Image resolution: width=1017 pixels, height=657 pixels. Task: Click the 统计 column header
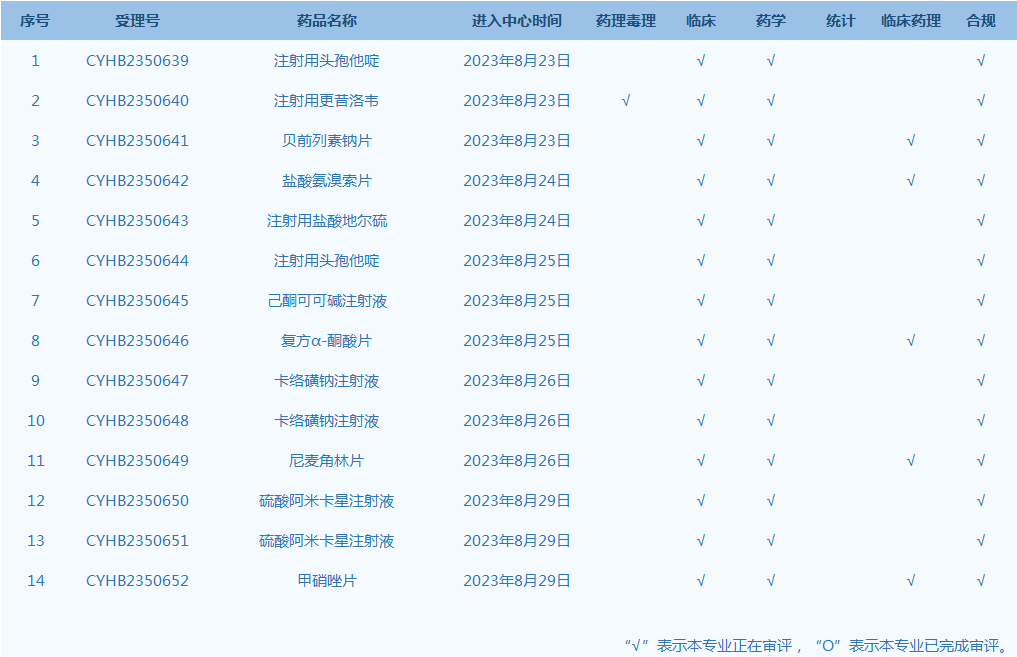[x=841, y=21]
